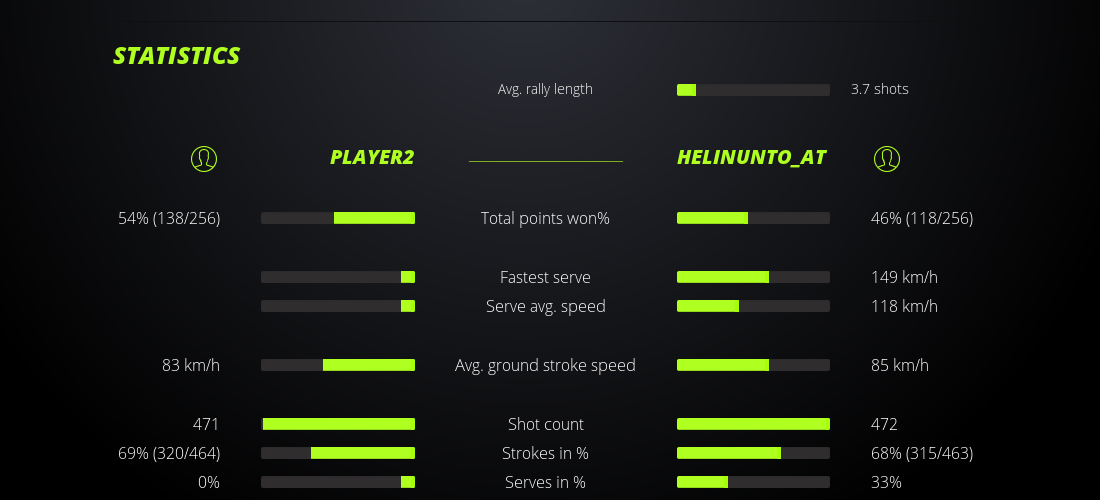
Task: Click the profile icon beside HELINUNTO_AT
Action: pos(887,158)
